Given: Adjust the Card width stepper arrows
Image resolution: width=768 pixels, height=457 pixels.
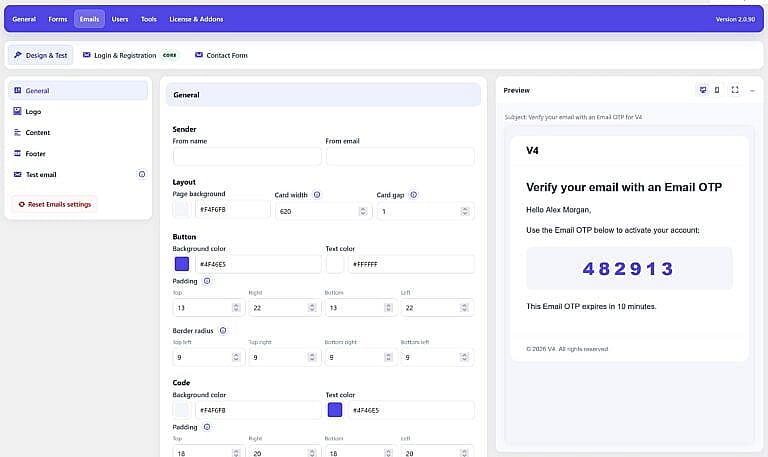Looking at the screenshot, I should [x=363, y=211].
